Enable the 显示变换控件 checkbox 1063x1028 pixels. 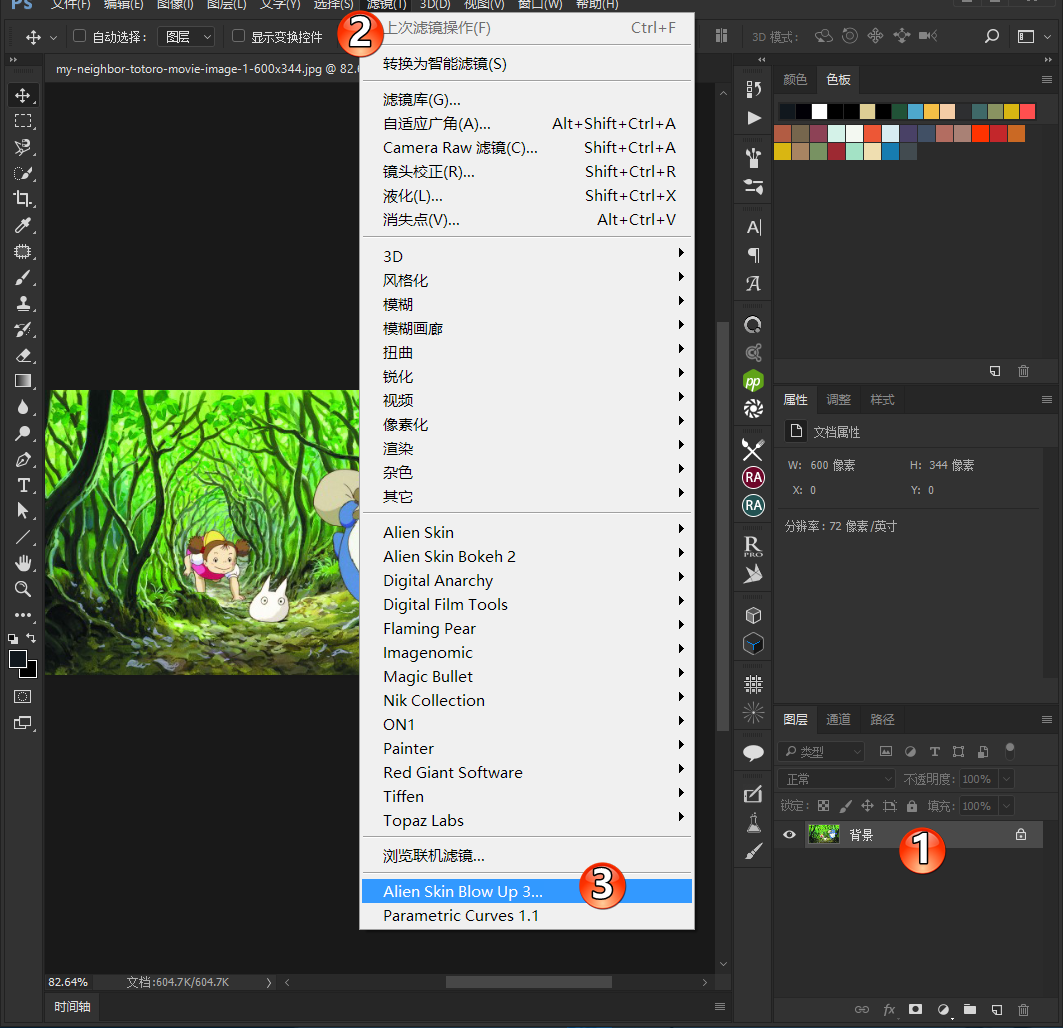238,36
